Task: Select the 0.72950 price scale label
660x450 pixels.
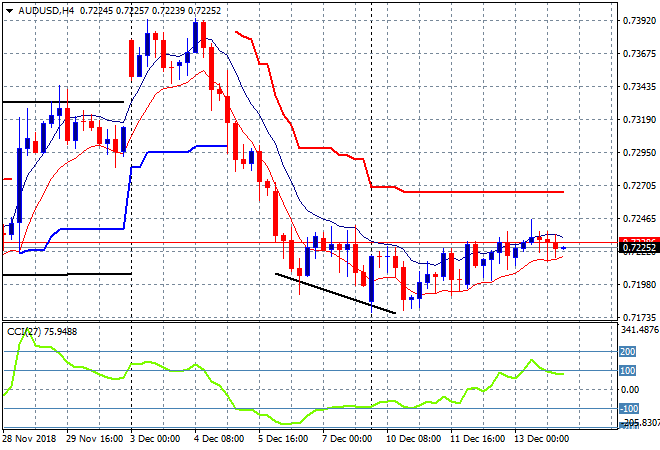Action: point(639,152)
